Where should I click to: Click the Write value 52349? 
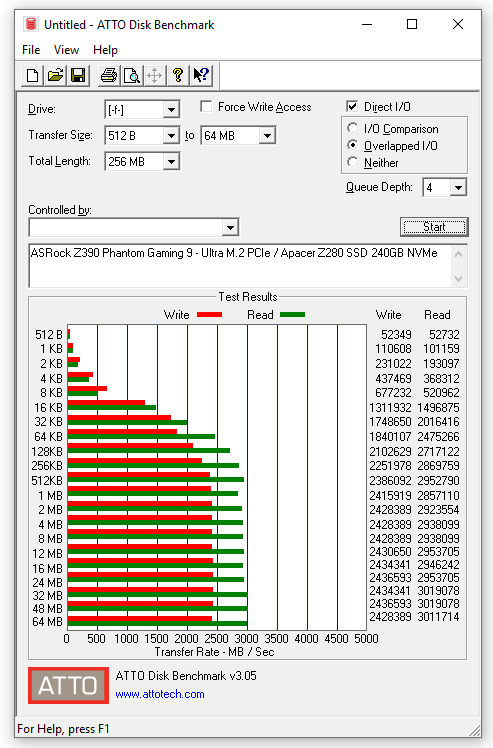tap(396, 334)
